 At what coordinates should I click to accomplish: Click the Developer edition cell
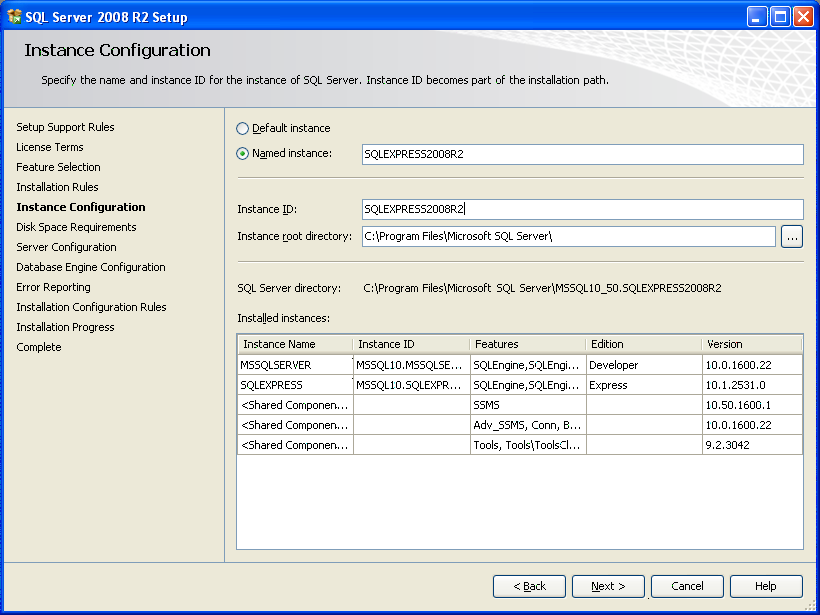pyautogui.click(x=644, y=365)
